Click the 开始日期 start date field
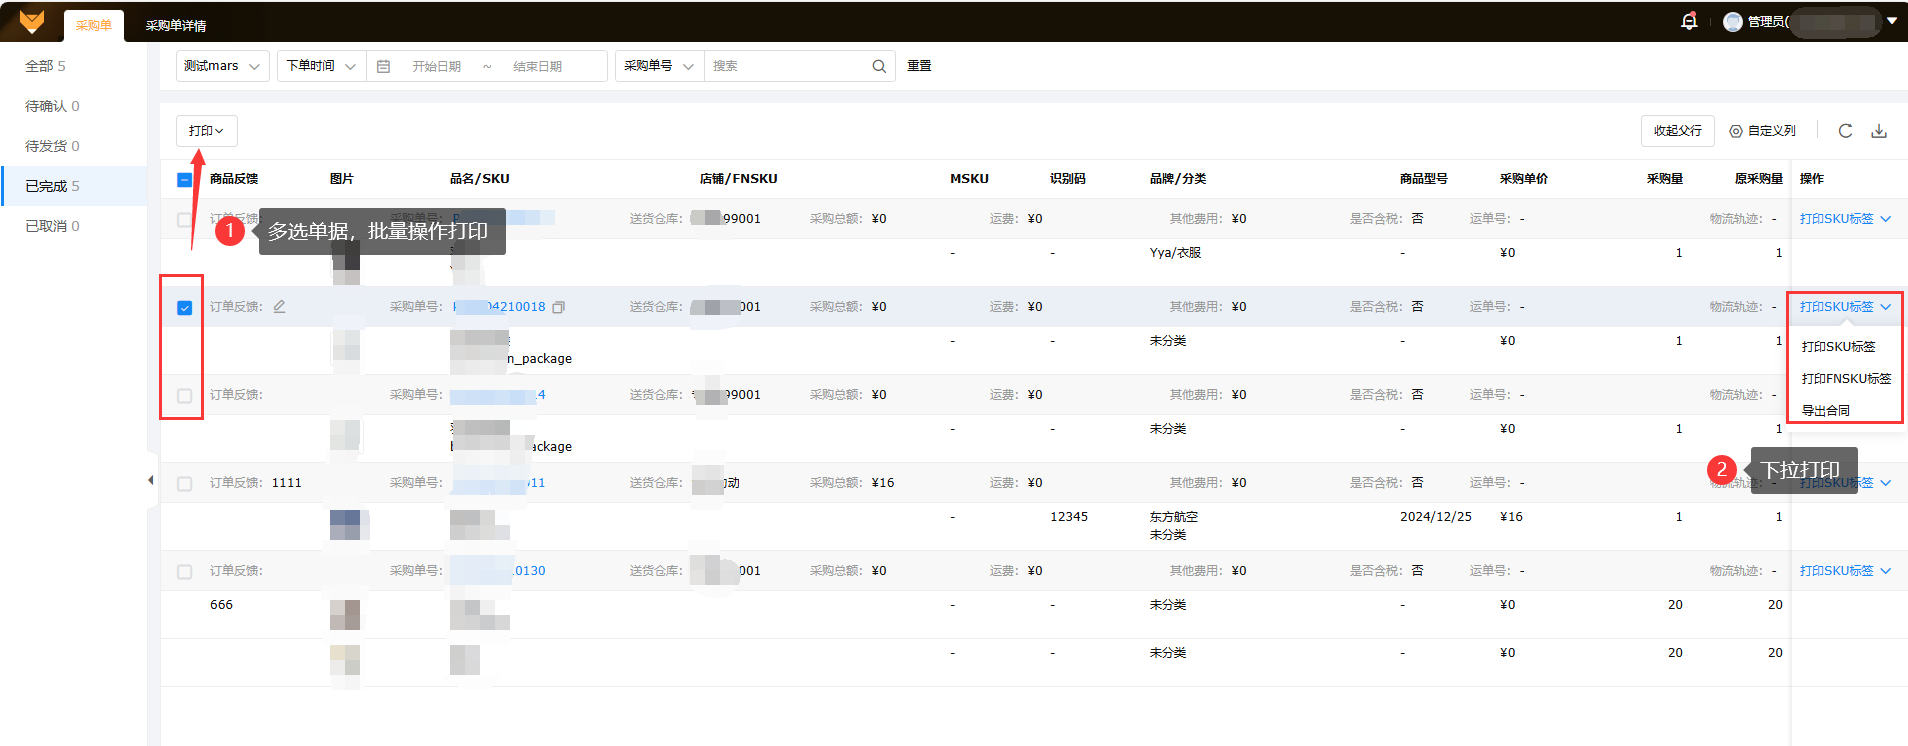1908x746 pixels. pyautogui.click(x=437, y=67)
